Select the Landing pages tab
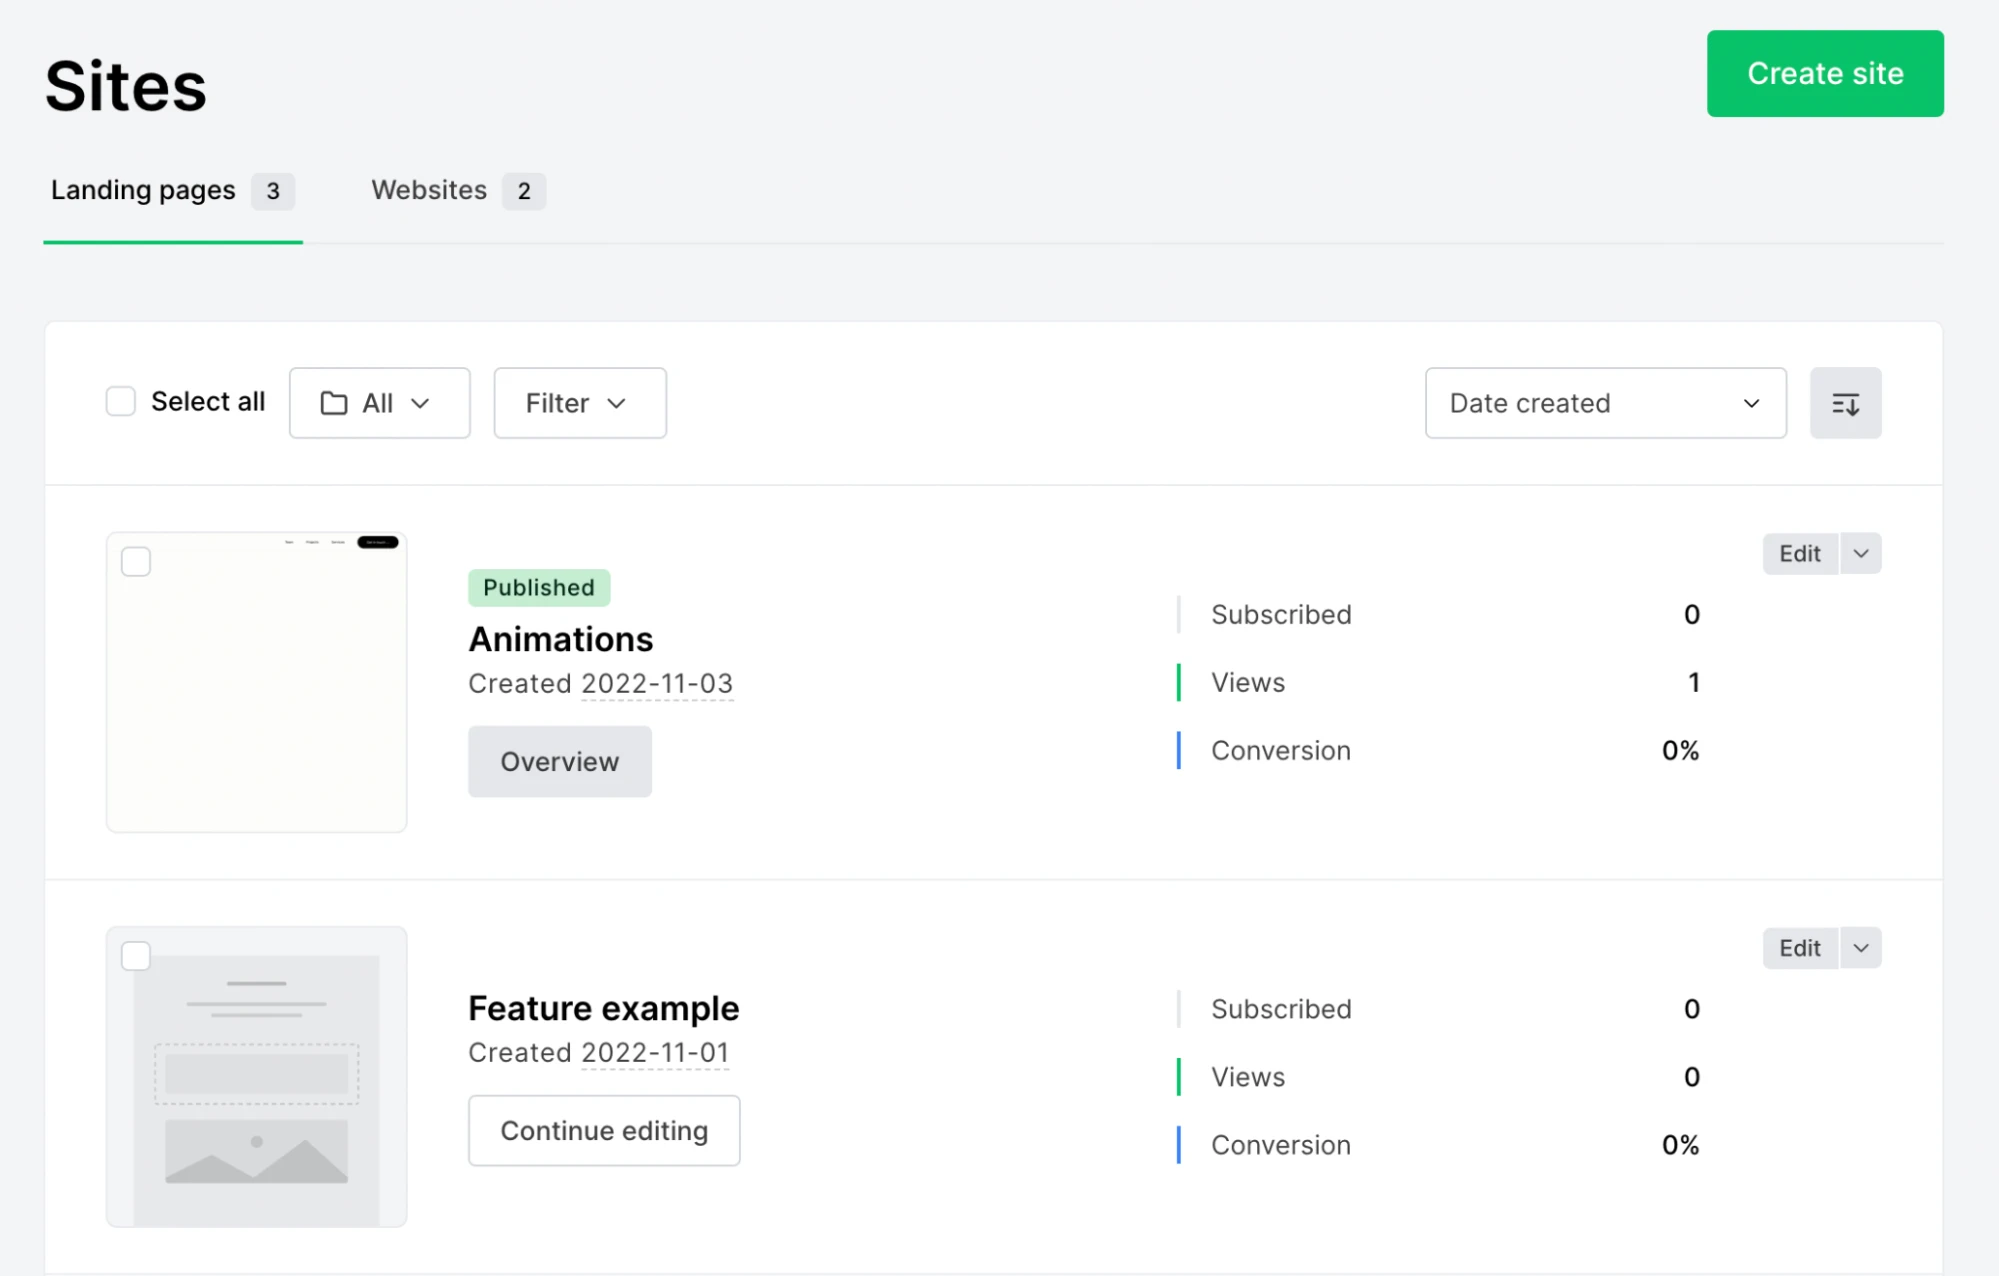Viewport: 1999px width, 1276px height. pyautogui.click(x=171, y=190)
